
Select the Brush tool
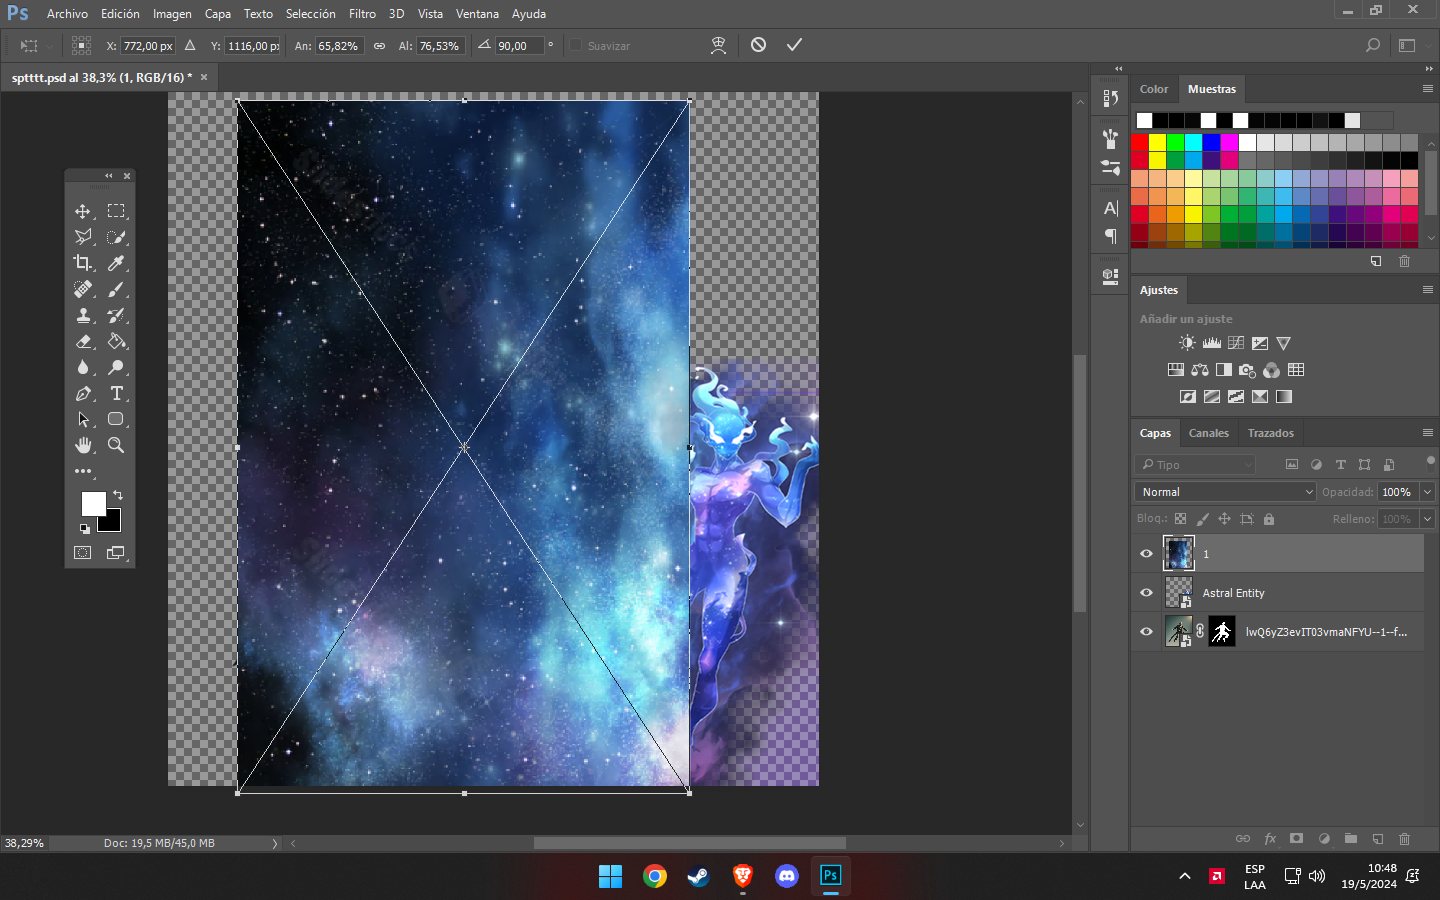(116, 289)
